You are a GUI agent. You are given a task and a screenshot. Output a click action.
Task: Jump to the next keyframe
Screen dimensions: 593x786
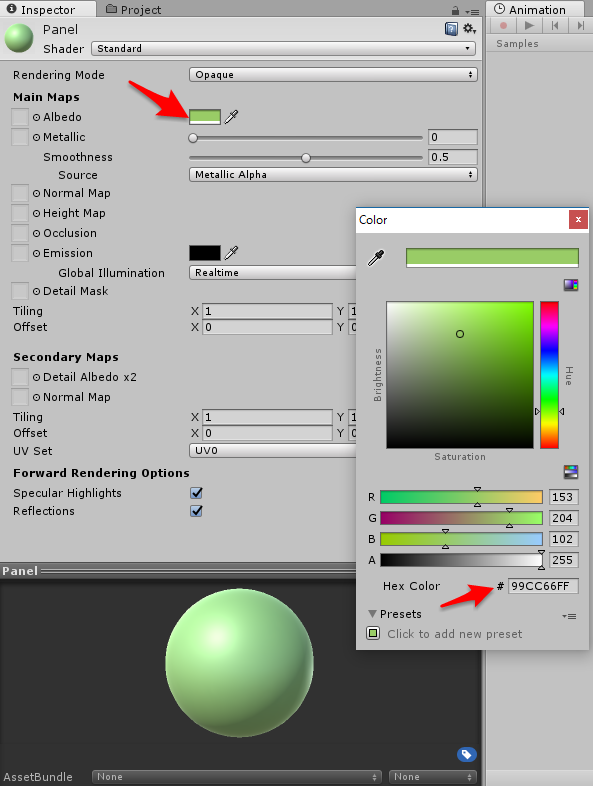(580, 25)
